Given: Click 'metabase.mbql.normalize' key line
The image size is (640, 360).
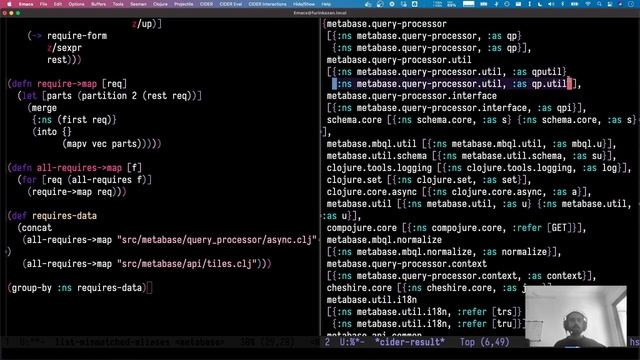Looking at the screenshot, I should (384, 240).
